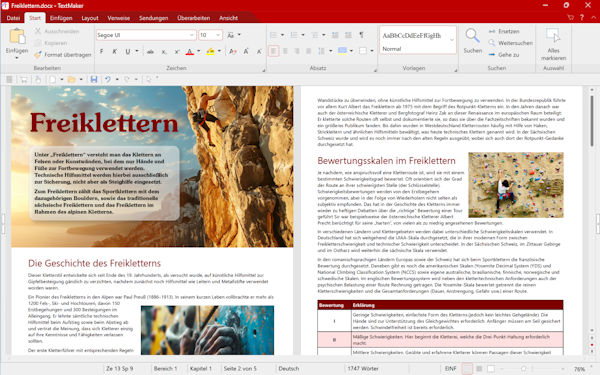The width and height of the screenshot is (600, 375).
Task: Click increase indent icon
Action: (348, 35)
